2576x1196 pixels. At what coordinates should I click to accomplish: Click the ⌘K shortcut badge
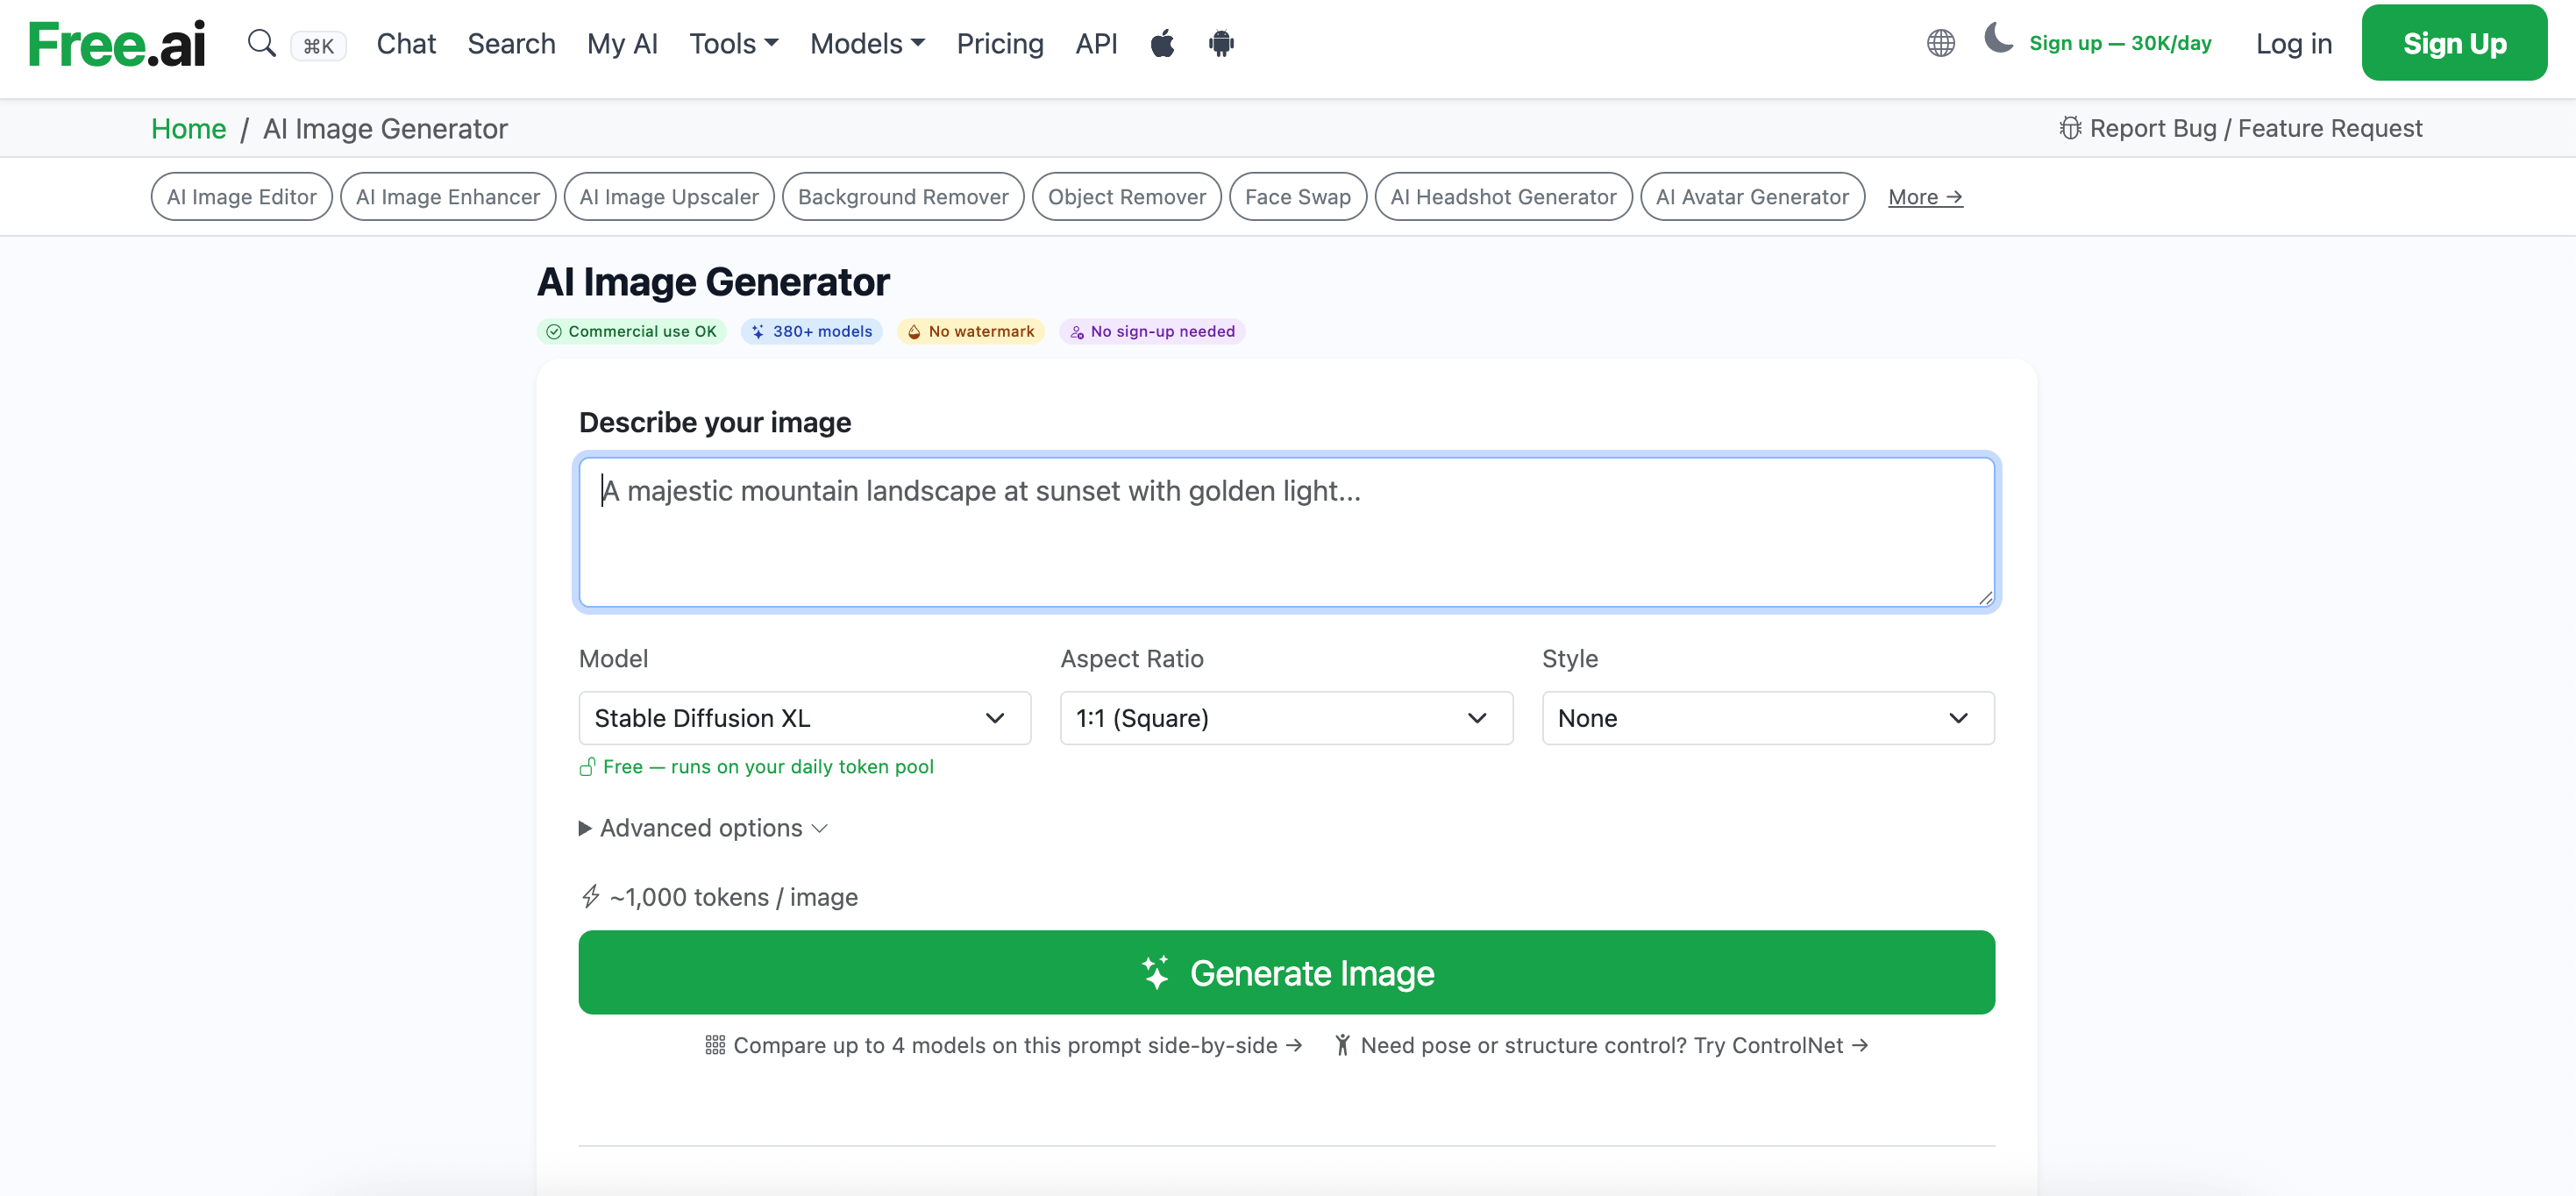(x=318, y=45)
